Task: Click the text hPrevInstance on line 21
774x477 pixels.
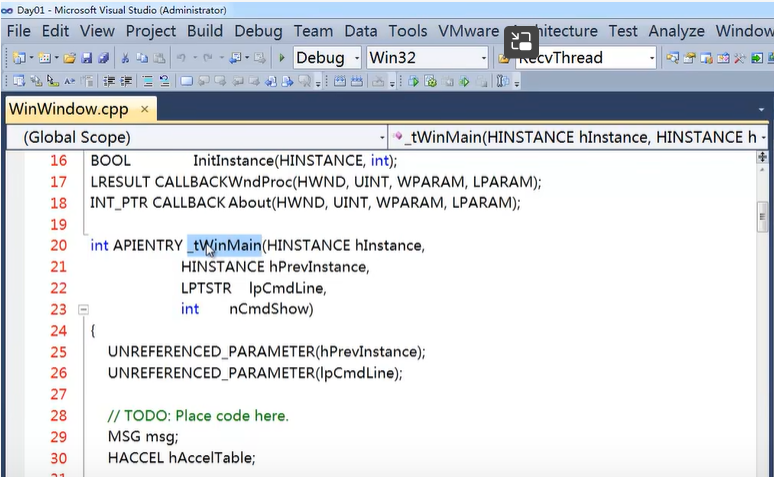Action: click(x=318, y=267)
